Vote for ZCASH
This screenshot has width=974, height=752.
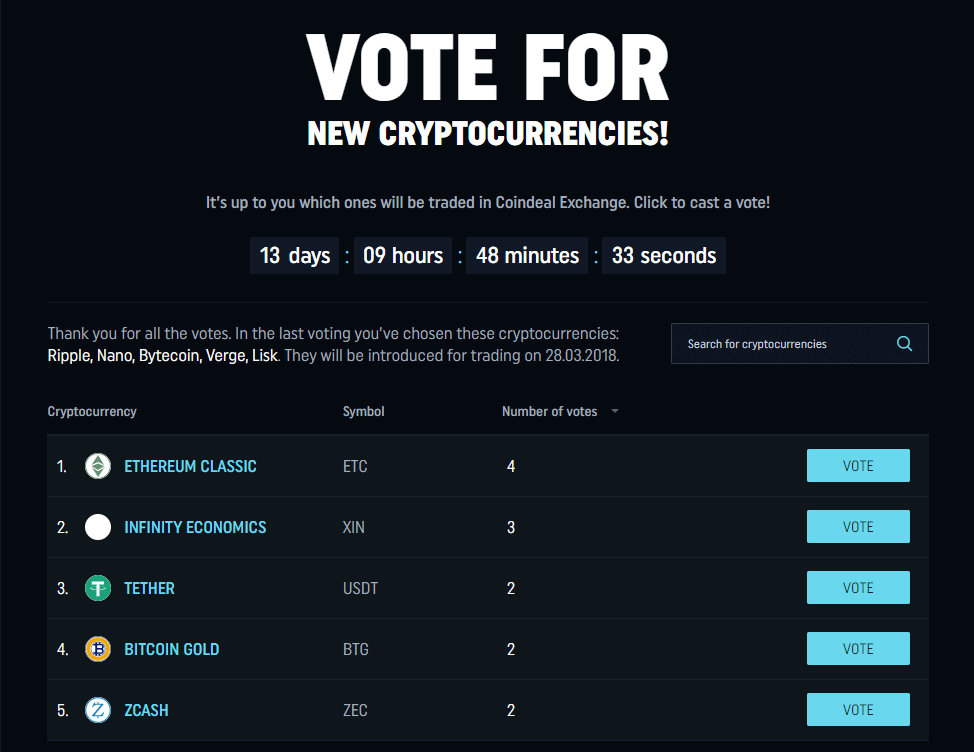tap(857, 709)
